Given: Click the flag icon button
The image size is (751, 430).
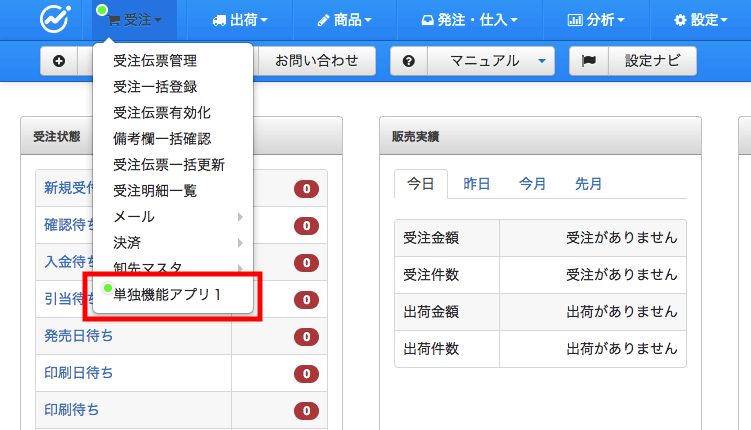Looking at the screenshot, I should pyautogui.click(x=589, y=62).
